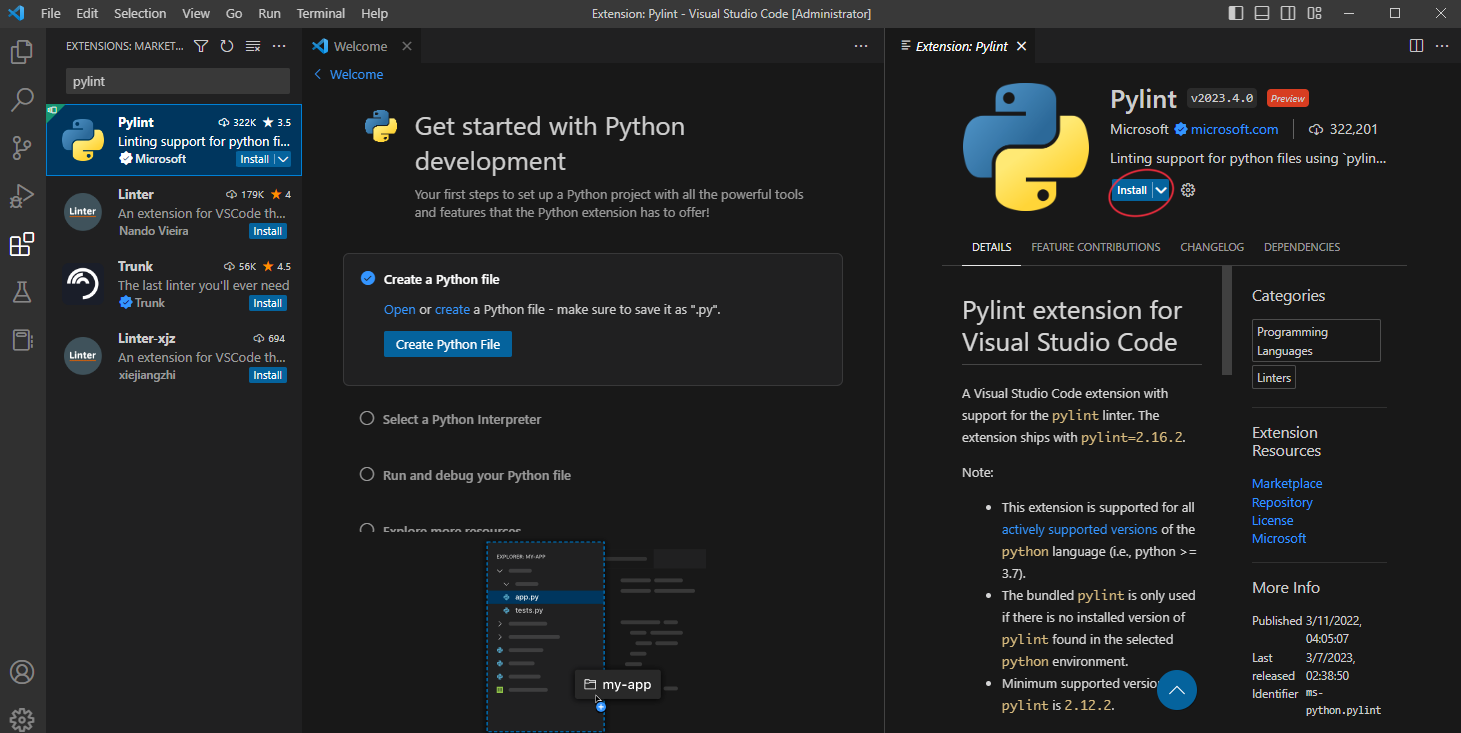This screenshot has width=1461, height=733.
Task: Click the 'create' link for a Python file
Action: [x=452, y=309]
